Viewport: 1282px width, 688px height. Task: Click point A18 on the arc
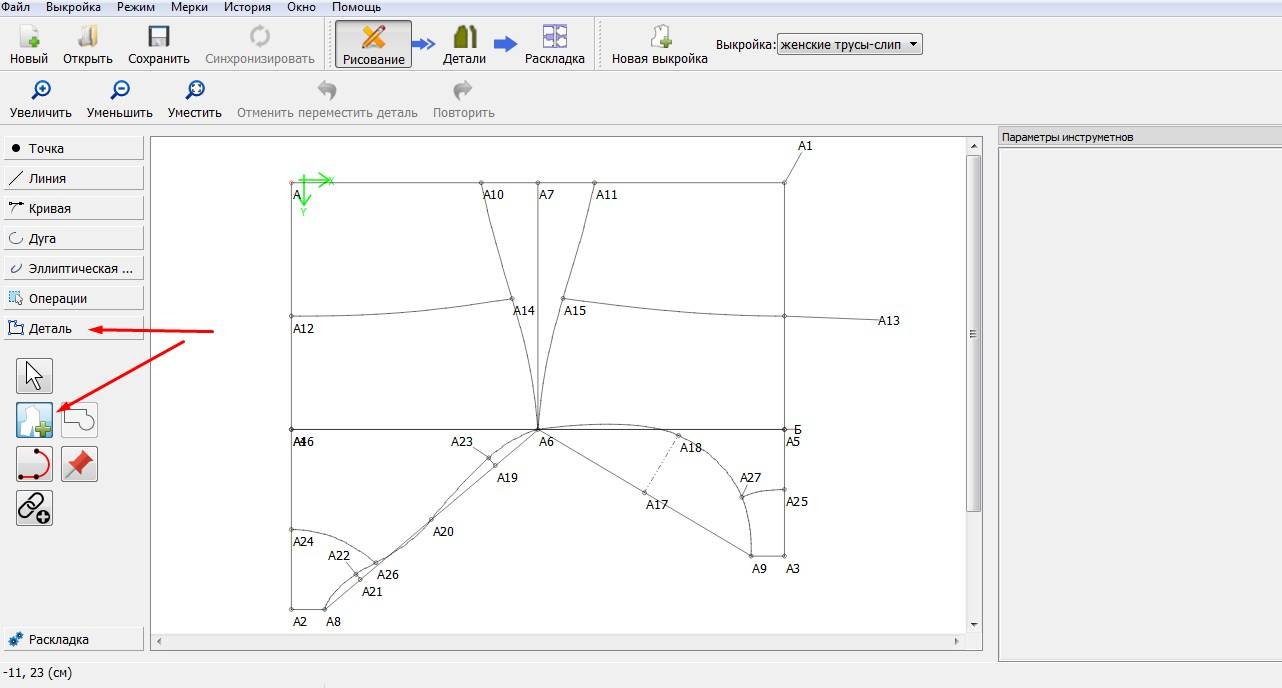point(678,436)
